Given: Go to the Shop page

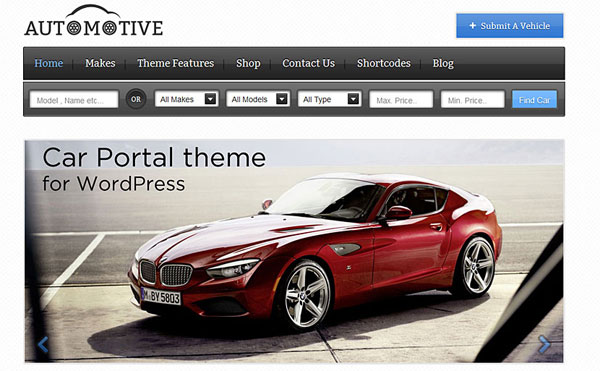Looking at the screenshot, I should coord(248,63).
